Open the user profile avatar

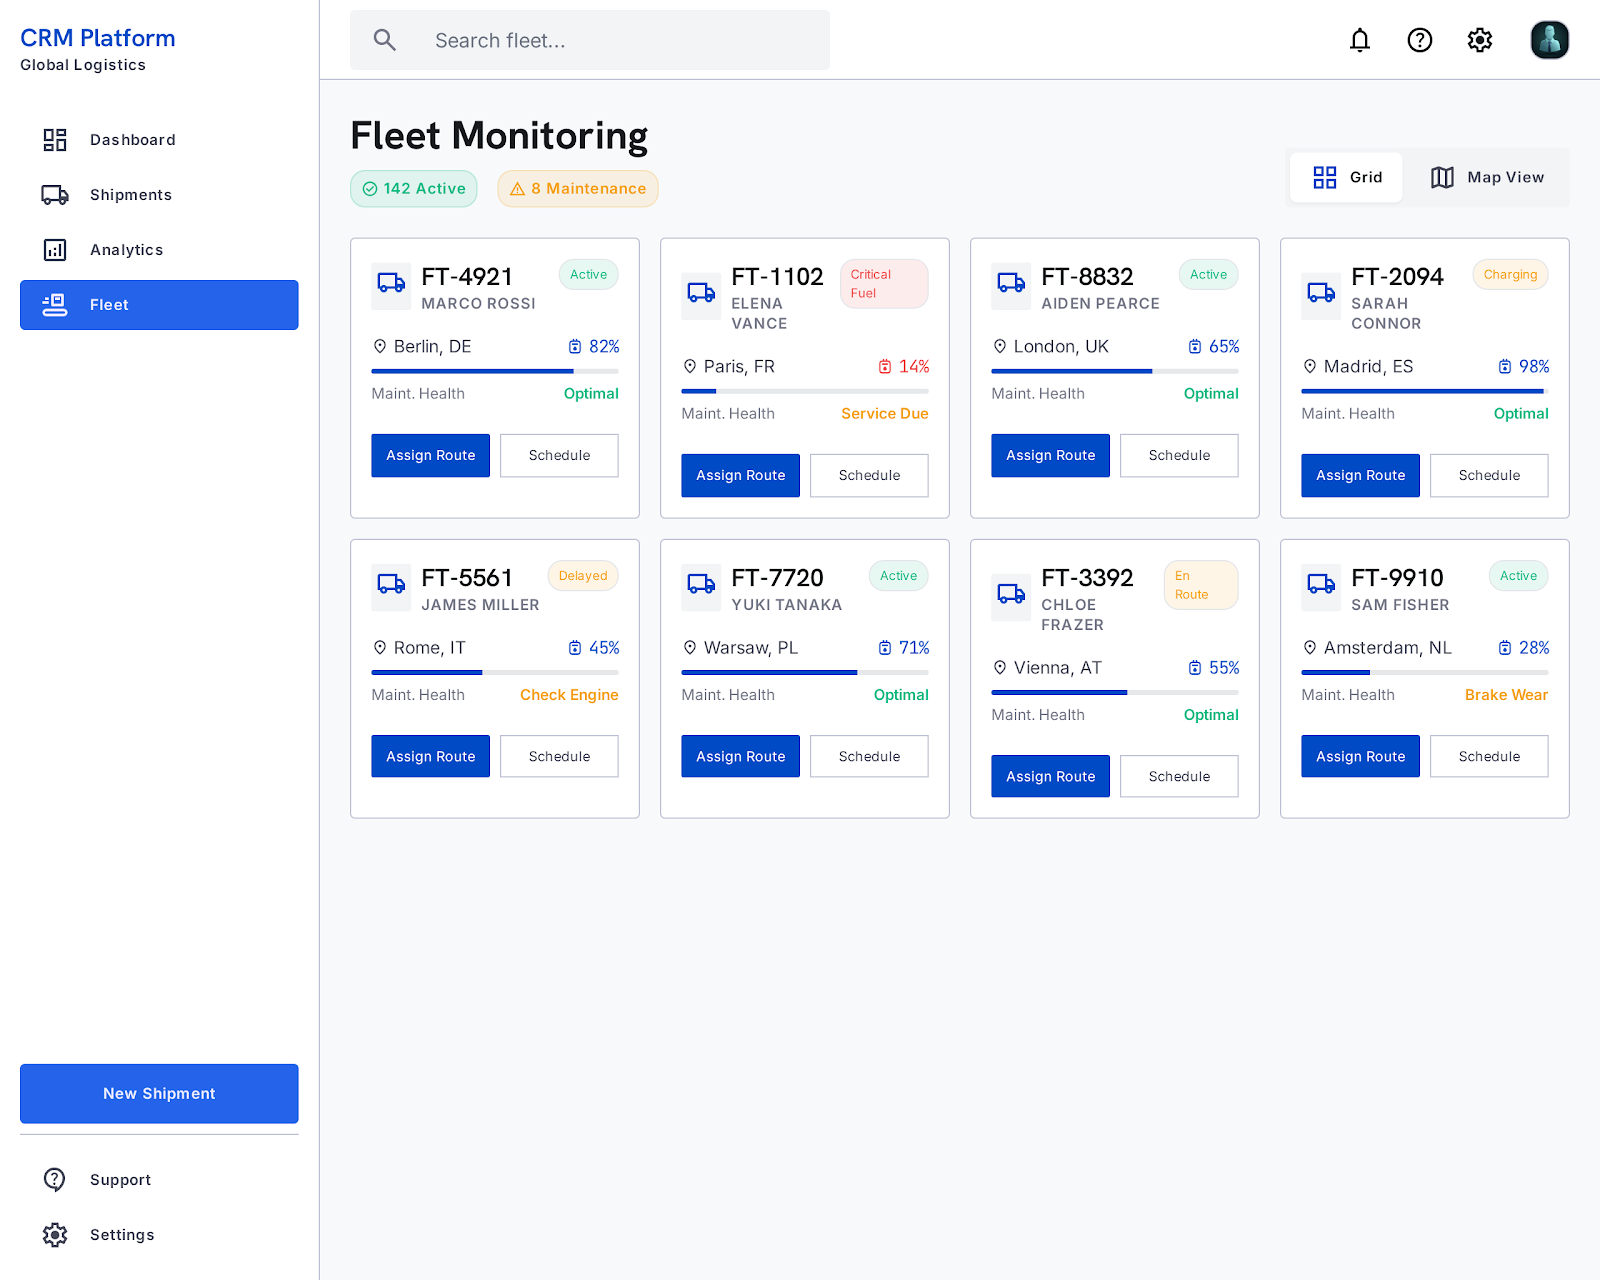(1550, 40)
